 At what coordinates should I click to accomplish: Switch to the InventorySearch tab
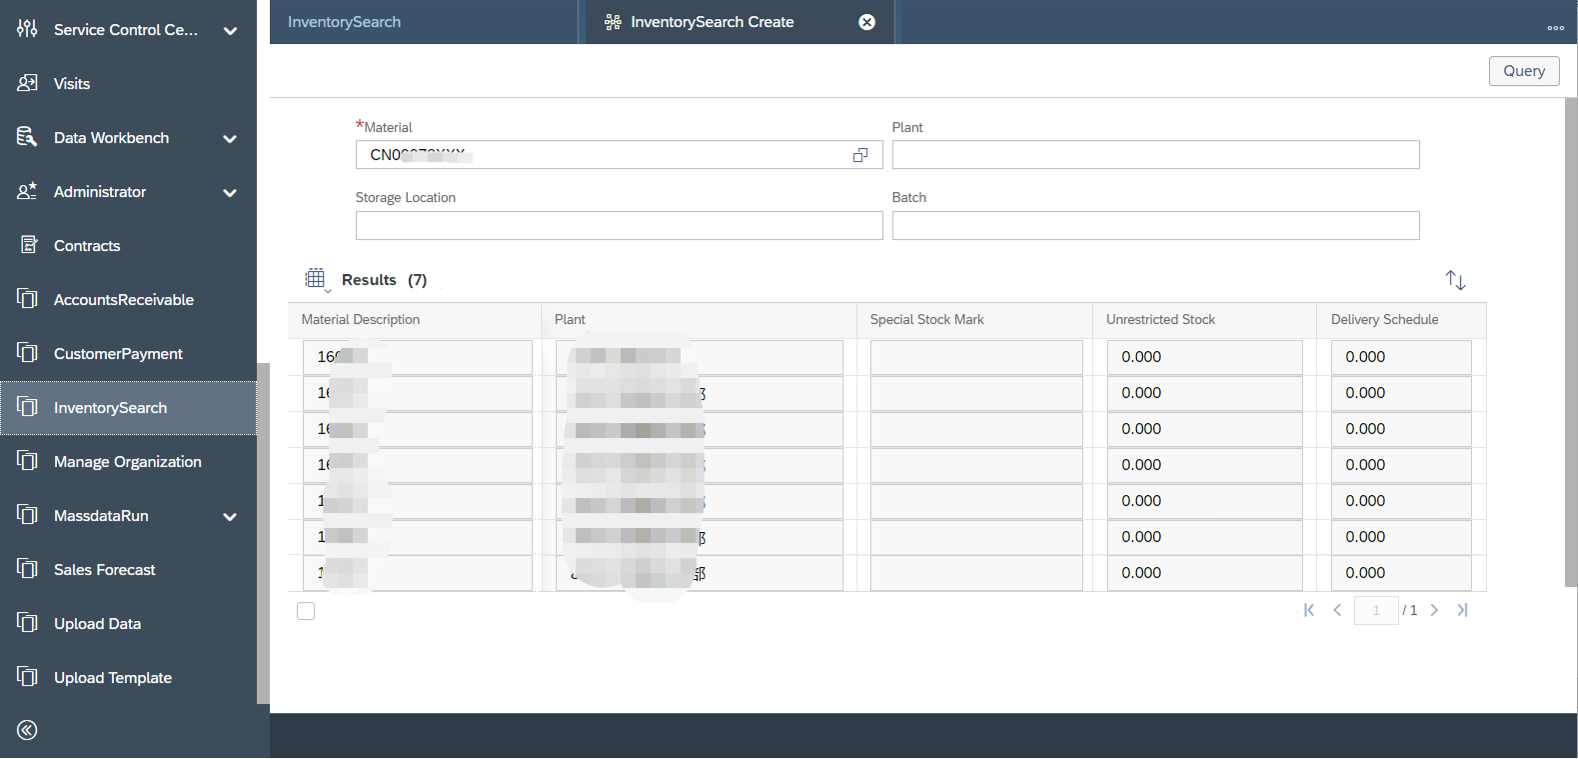tap(344, 22)
